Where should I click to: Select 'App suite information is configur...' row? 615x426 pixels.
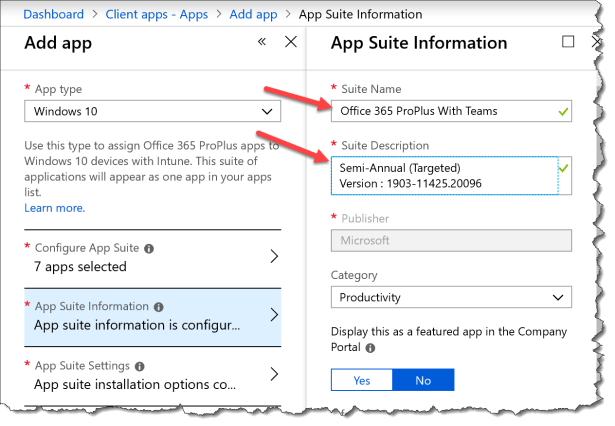click(152, 317)
